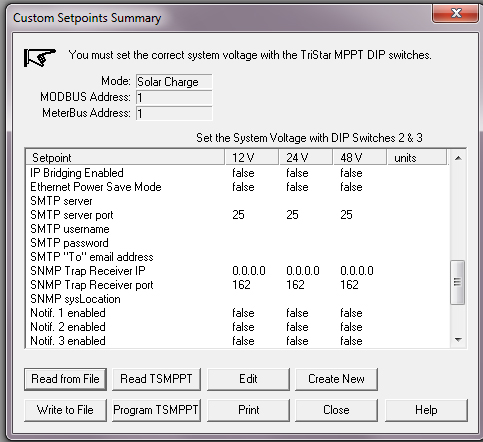The image size is (483, 442).
Task: Click 12 V false for IP Bridging Enabled
Action: point(243,173)
